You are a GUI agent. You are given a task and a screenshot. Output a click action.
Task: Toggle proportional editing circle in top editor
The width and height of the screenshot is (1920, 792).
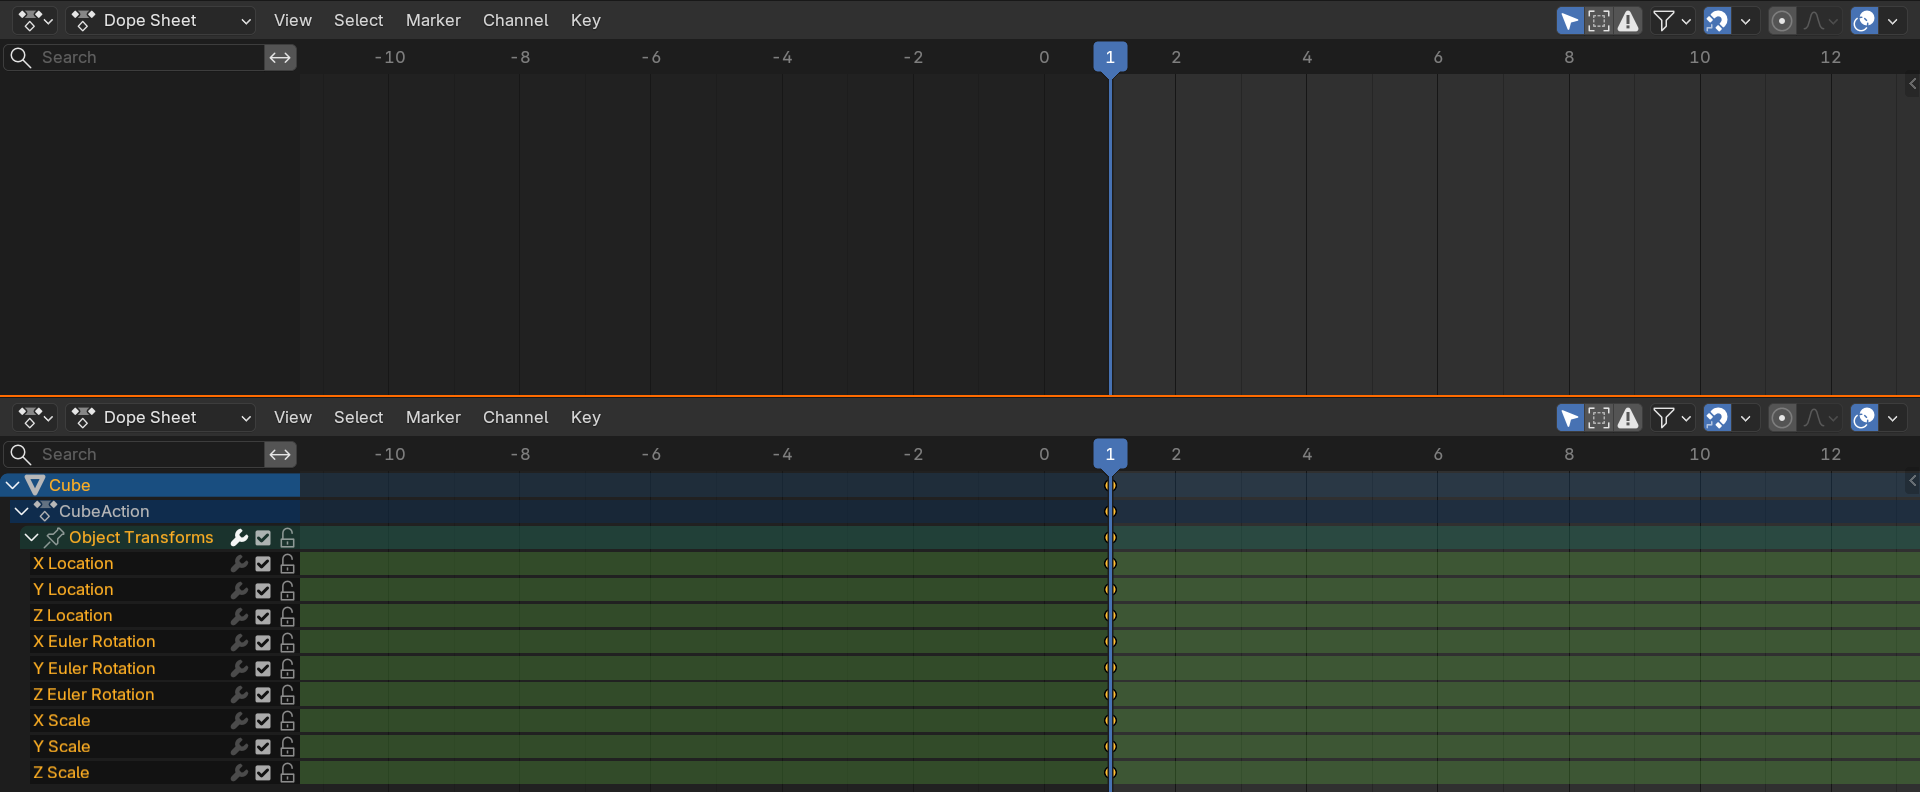(1782, 20)
